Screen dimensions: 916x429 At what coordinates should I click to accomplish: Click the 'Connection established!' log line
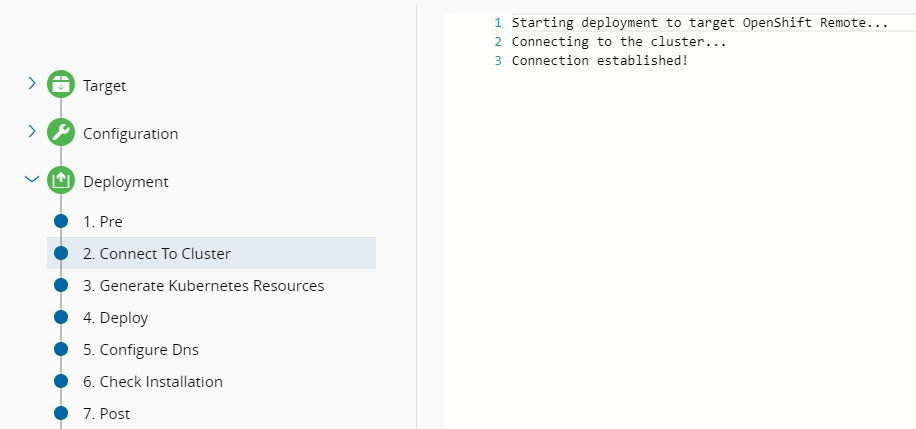tap(599, 60)
